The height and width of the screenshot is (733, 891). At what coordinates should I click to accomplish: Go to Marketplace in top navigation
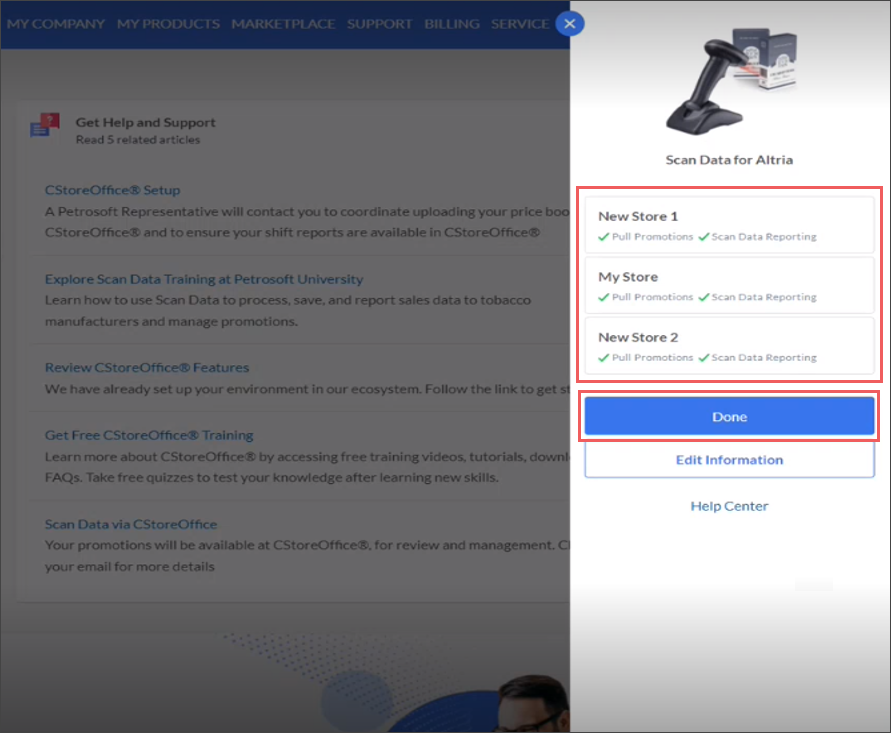click(283, 24)
